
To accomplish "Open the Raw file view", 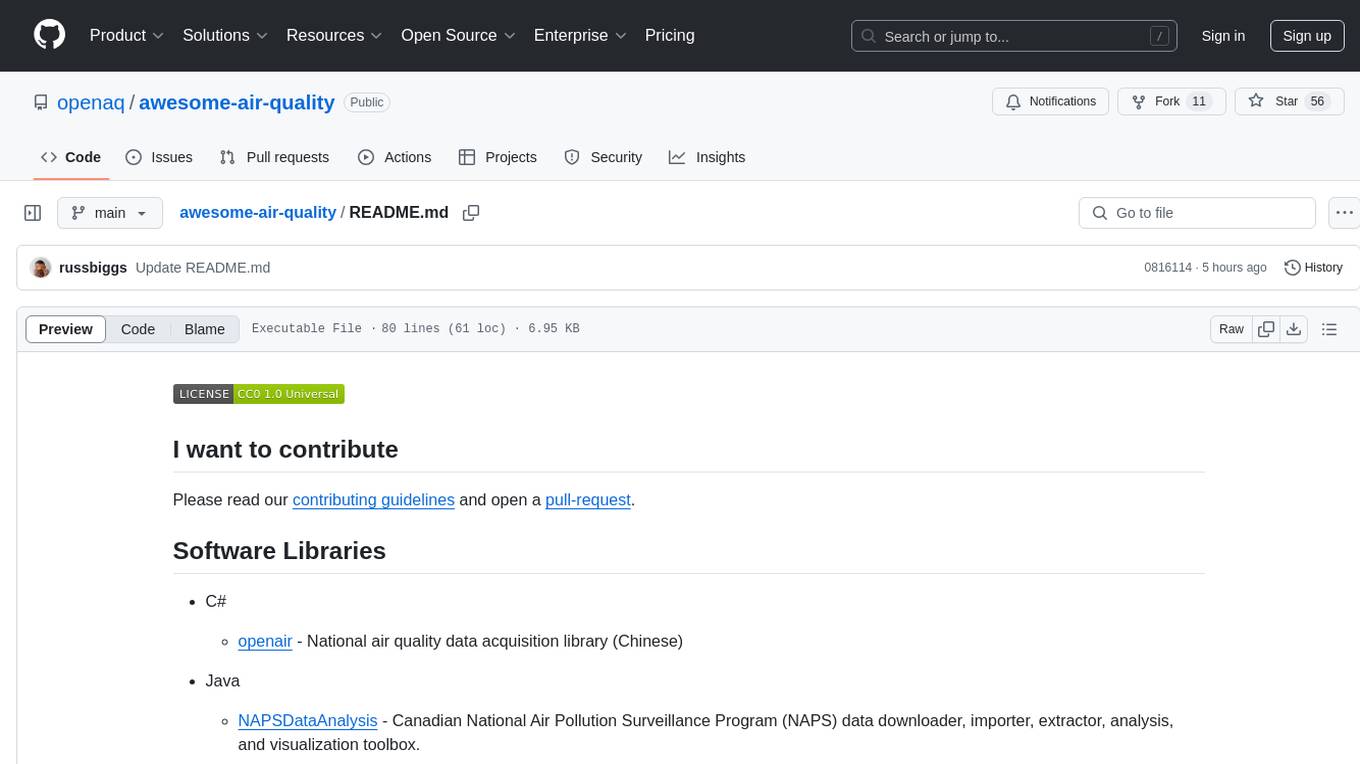I will coord(1231,329).
